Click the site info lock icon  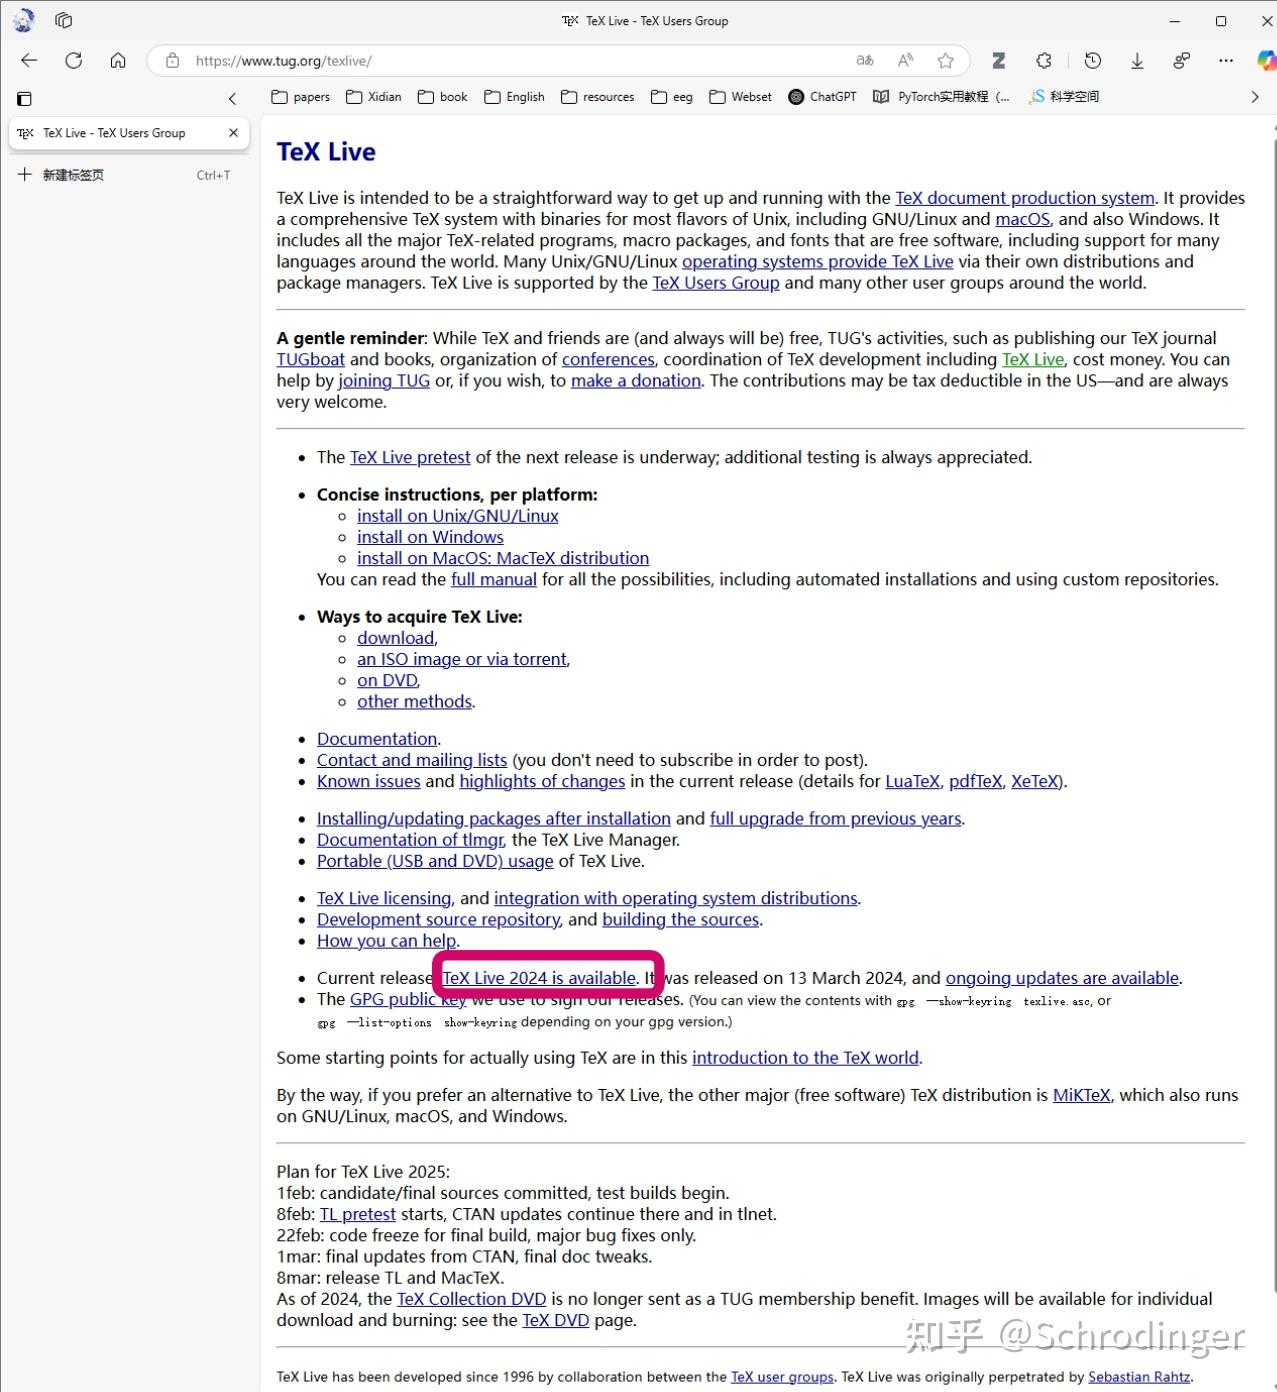(173, 60)
